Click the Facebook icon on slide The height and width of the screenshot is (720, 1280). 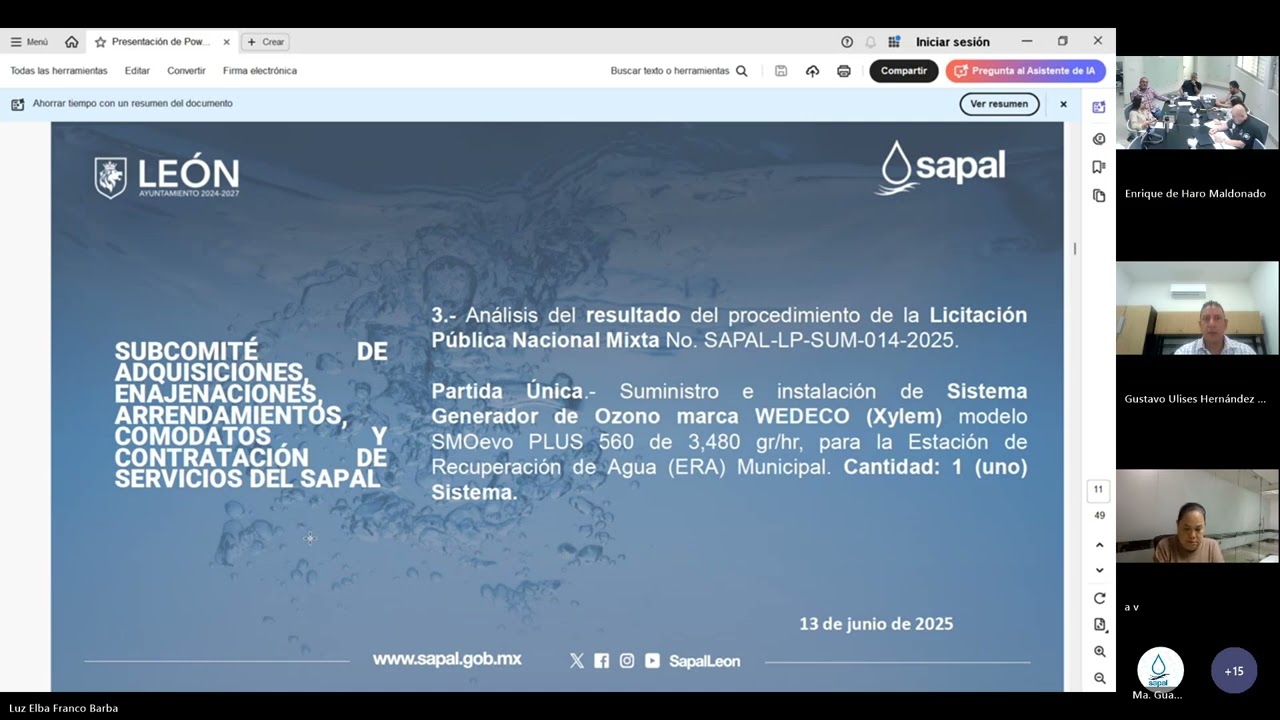[601, 661]
